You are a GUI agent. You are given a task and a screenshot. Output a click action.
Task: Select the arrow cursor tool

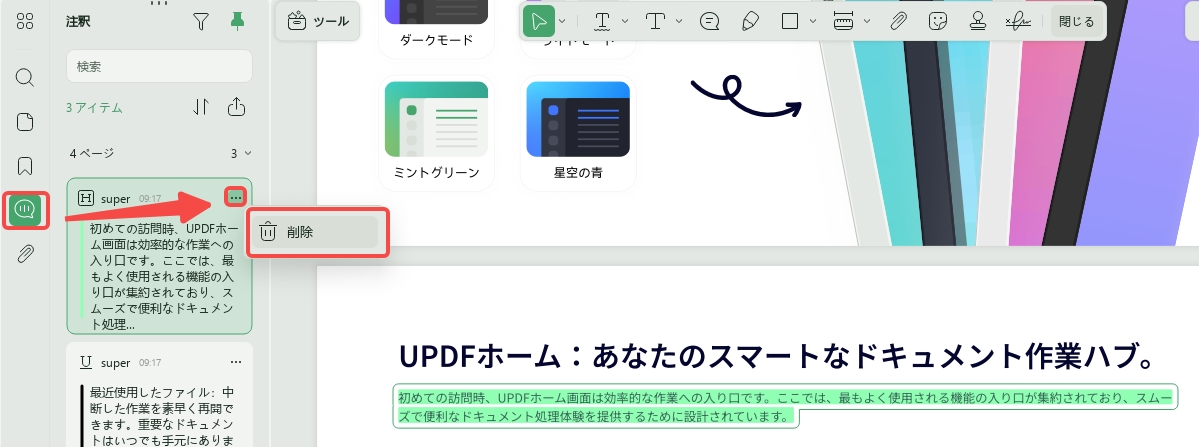click(x=539, y=21)
